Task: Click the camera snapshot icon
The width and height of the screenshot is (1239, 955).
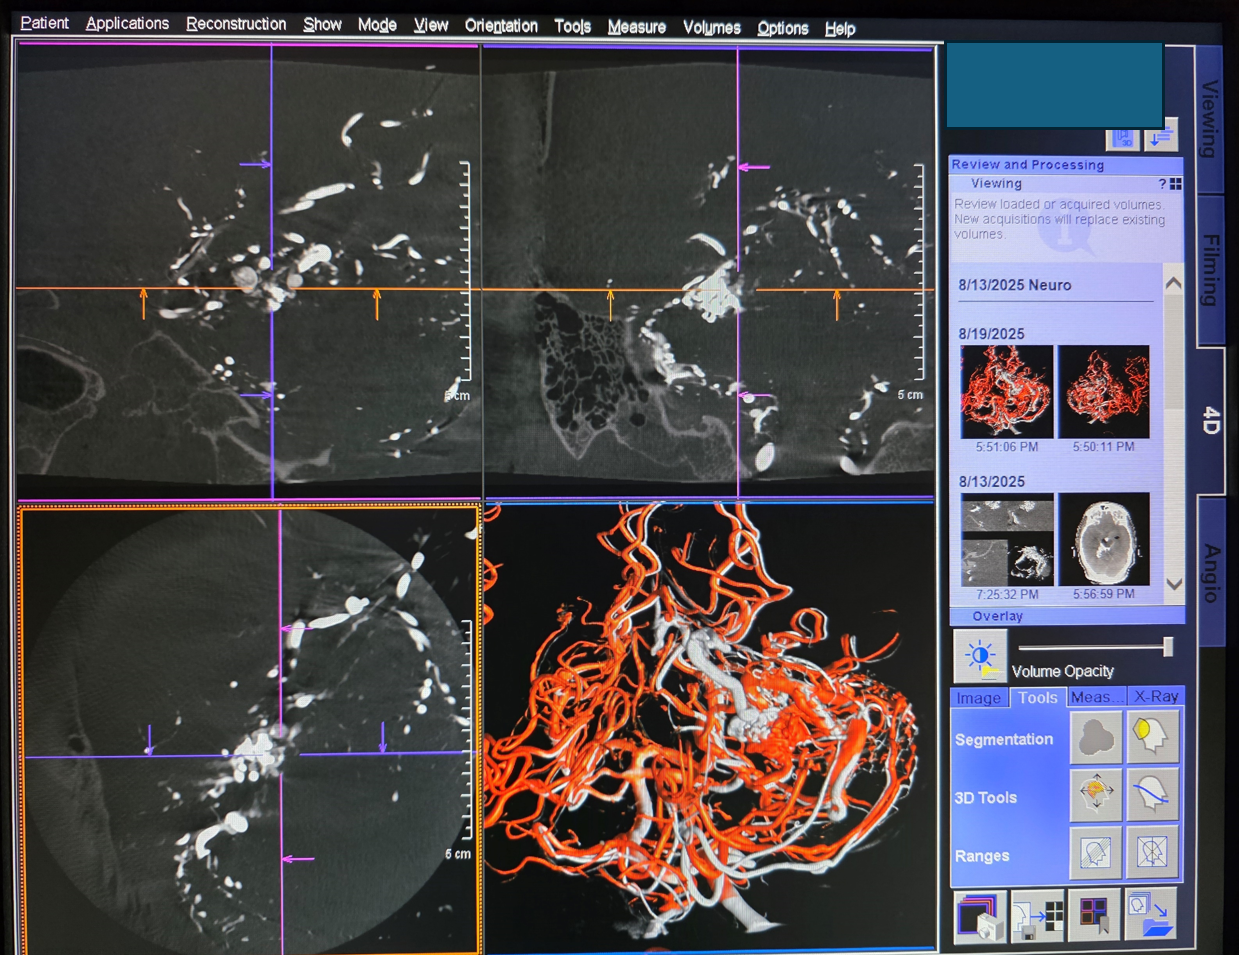Action: 979,917
